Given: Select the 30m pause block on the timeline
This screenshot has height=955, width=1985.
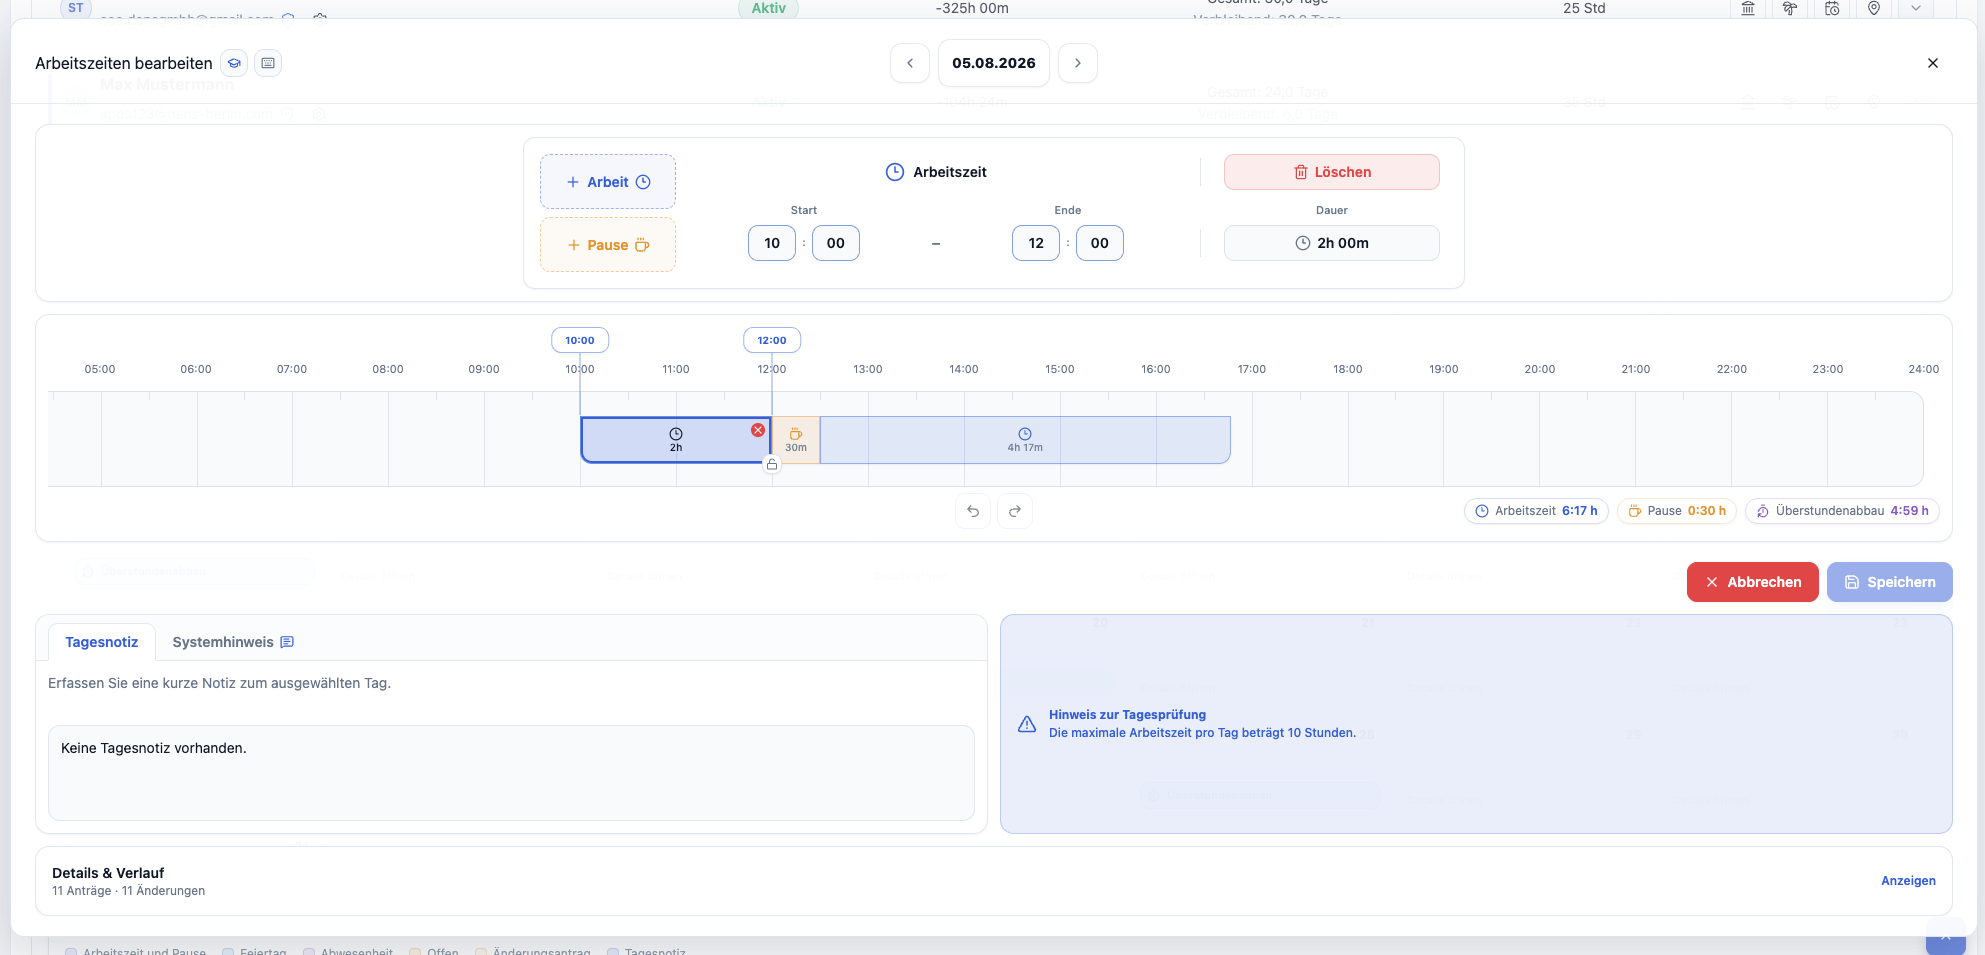Looking at the screenshot, I should (796, 440).
